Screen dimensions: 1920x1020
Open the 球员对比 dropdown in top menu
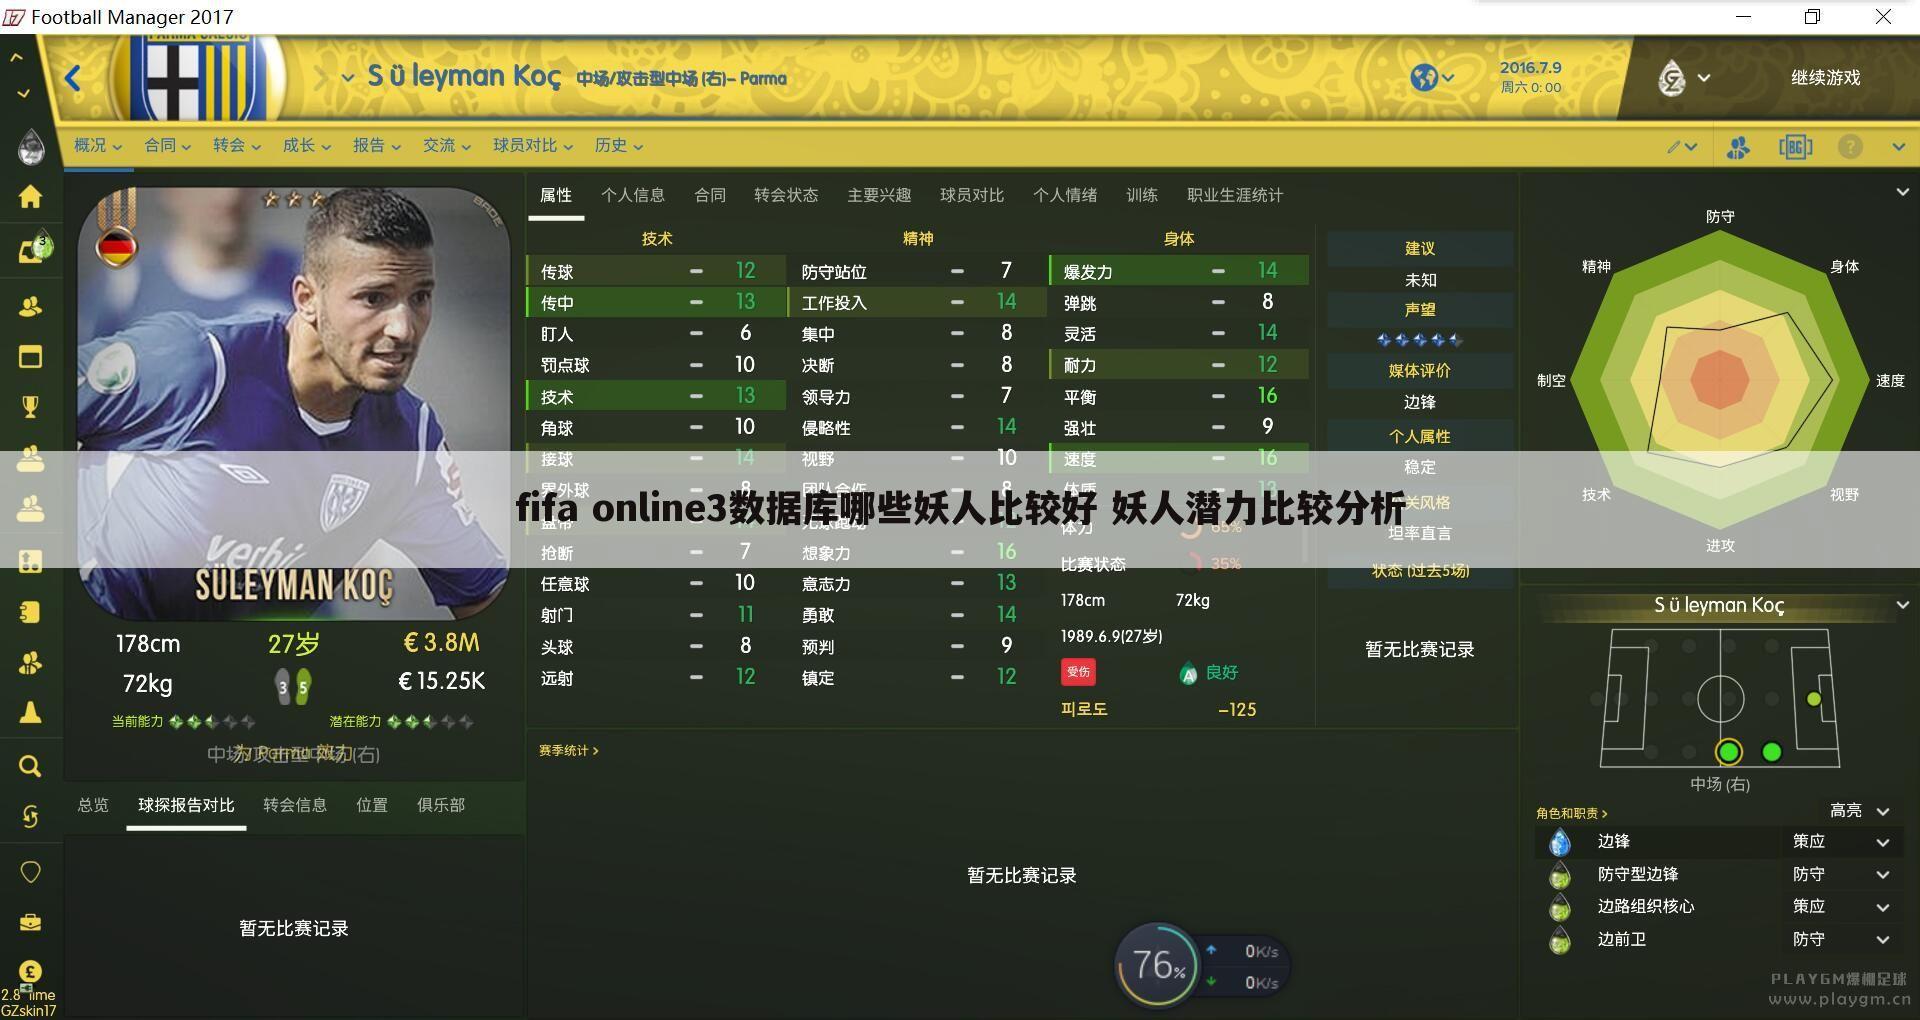(x=532, y=146)
